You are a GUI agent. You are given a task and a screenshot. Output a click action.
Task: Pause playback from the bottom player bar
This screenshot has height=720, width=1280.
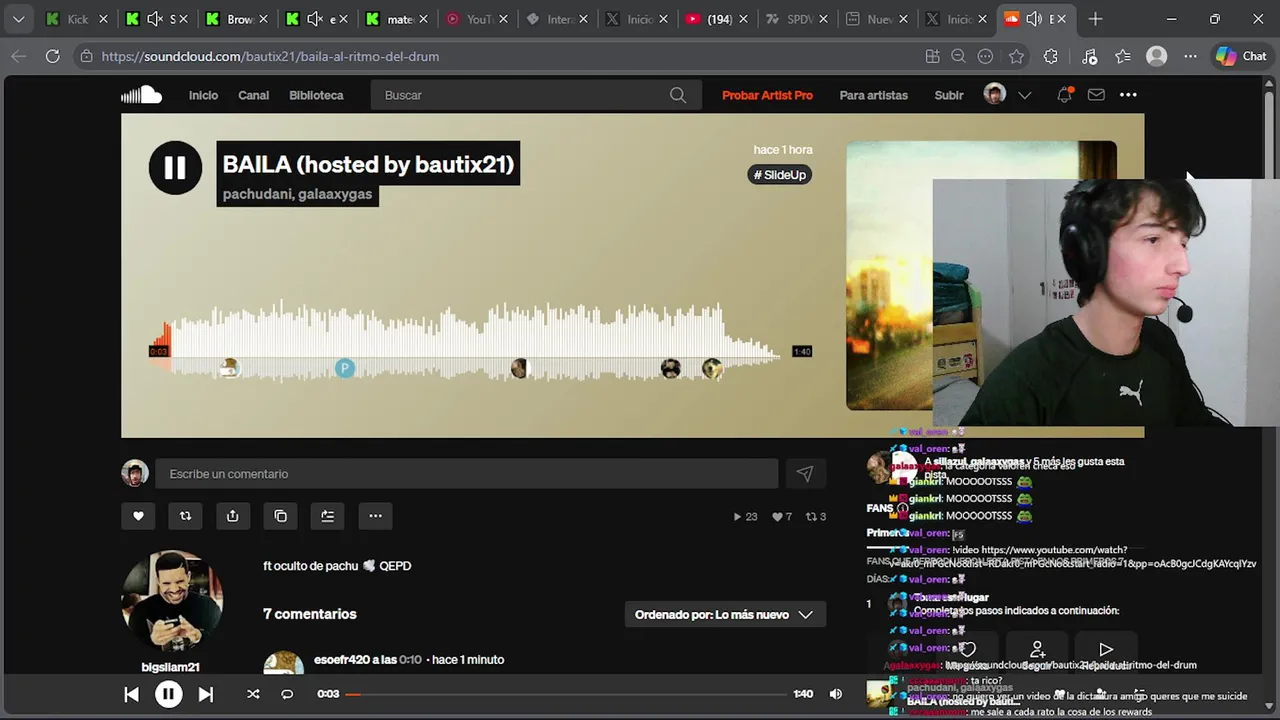coord(168,694)
